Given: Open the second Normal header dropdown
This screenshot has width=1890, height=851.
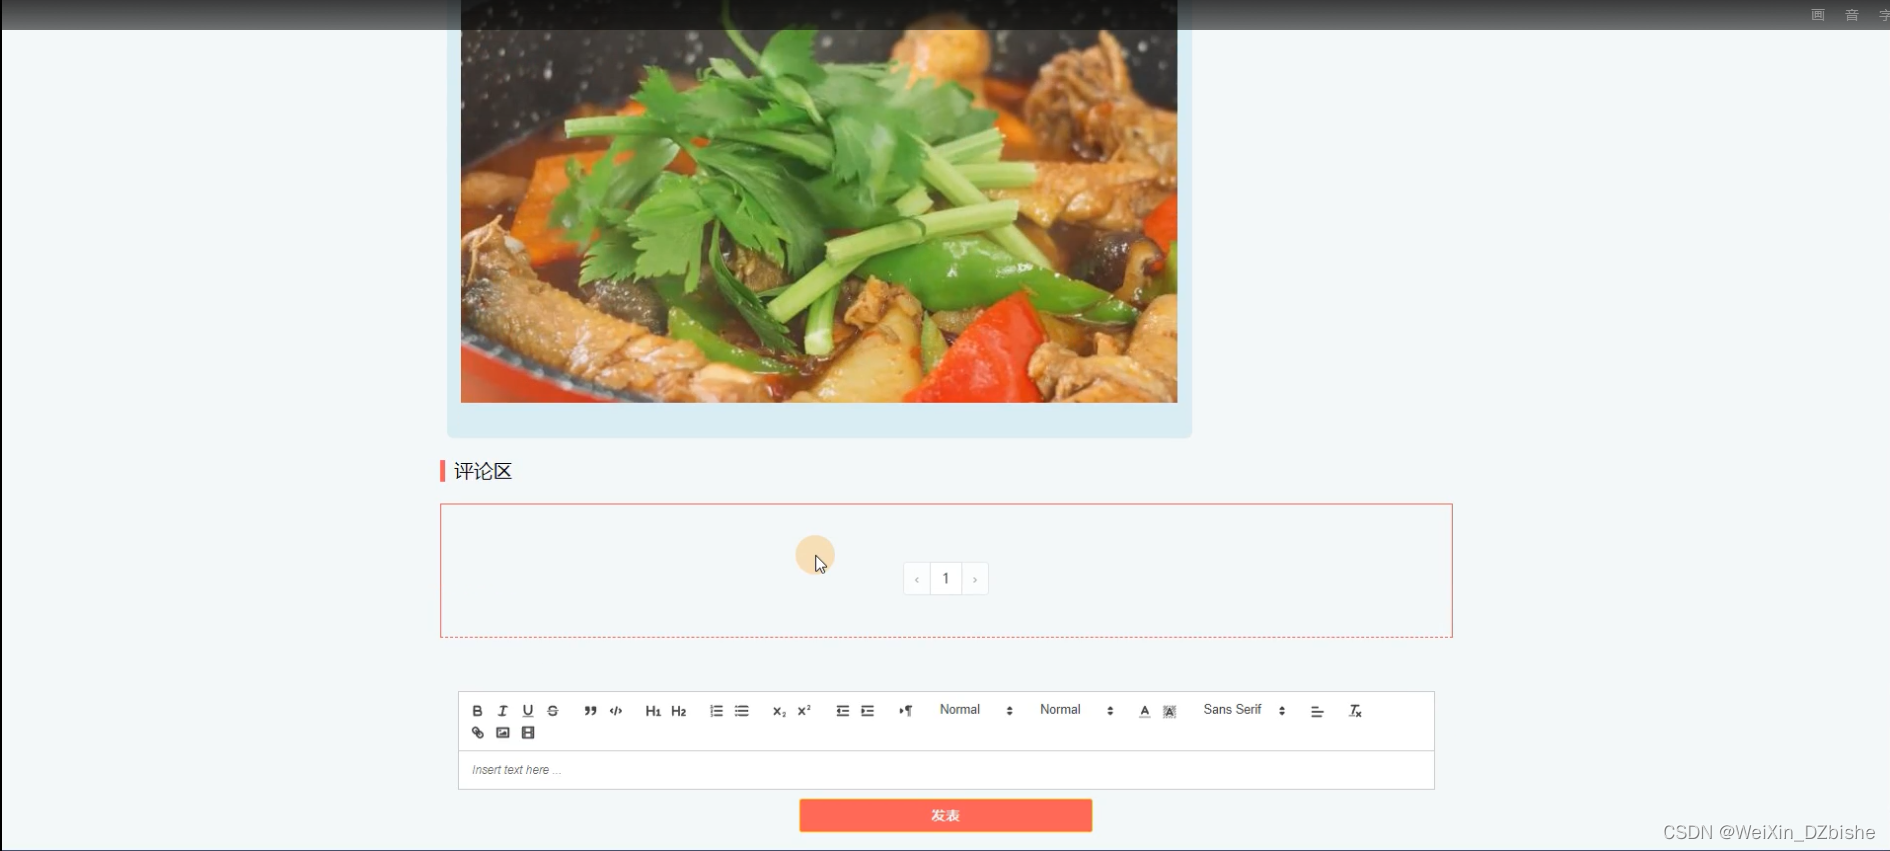Looking at the screenshot, I should (1076, 710).
